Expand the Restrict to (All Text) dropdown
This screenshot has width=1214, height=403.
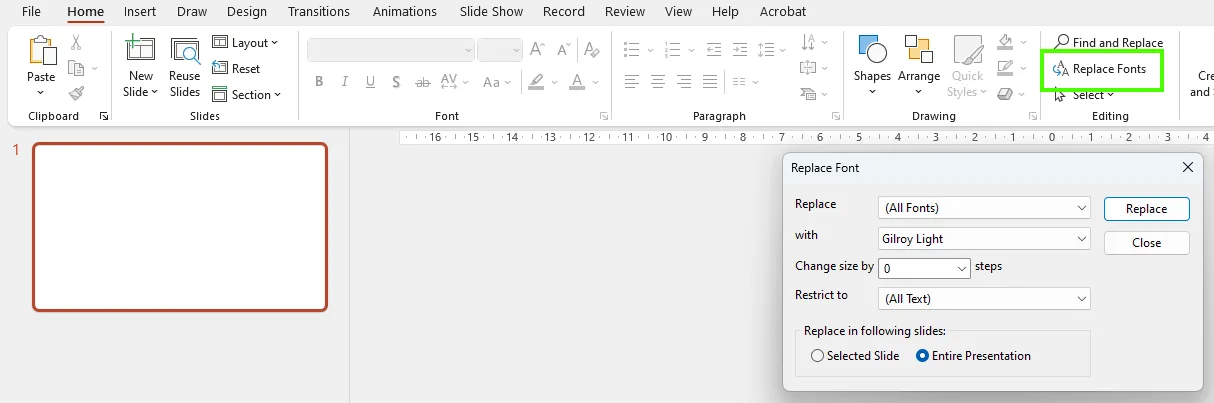pyautogui.click(x=1082, y=298)
